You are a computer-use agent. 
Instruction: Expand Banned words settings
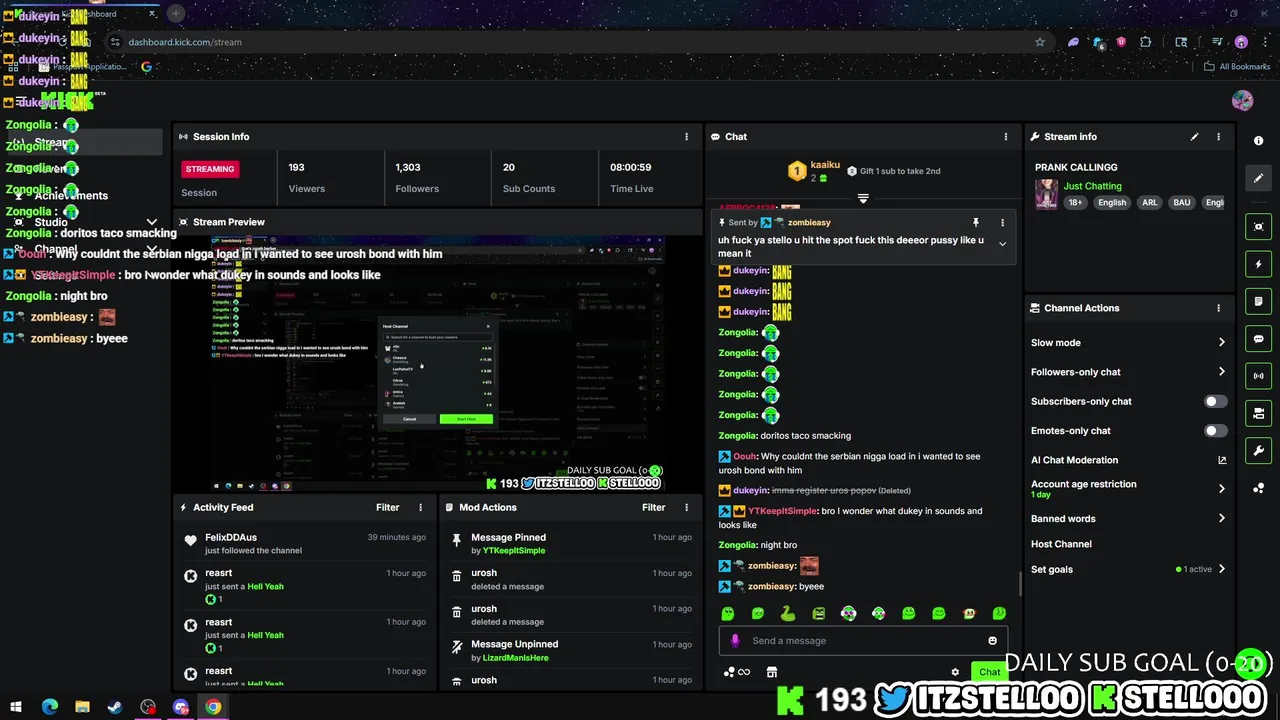click(x=1221, y=518)
